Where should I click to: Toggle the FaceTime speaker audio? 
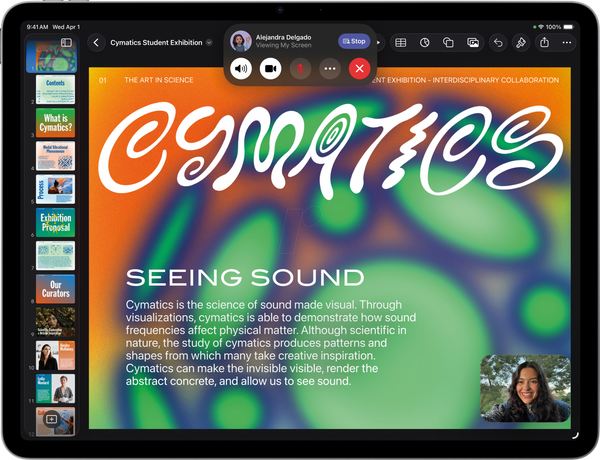pos(241,69)
